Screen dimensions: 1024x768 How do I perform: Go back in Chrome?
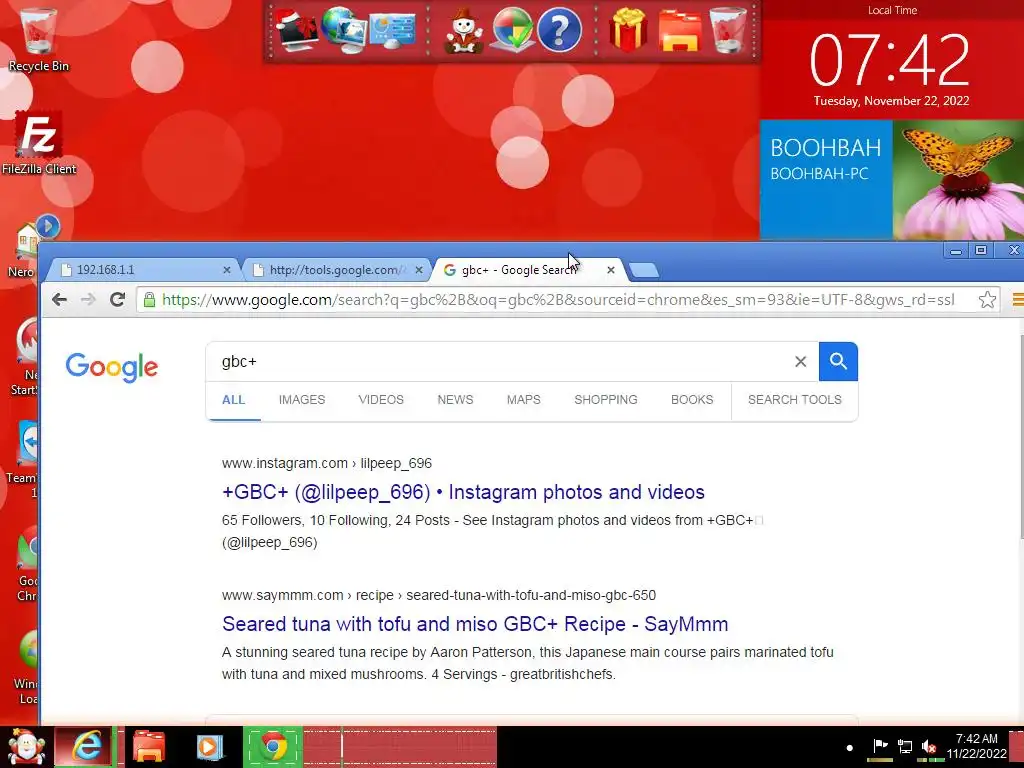click(x=59, y=300)
